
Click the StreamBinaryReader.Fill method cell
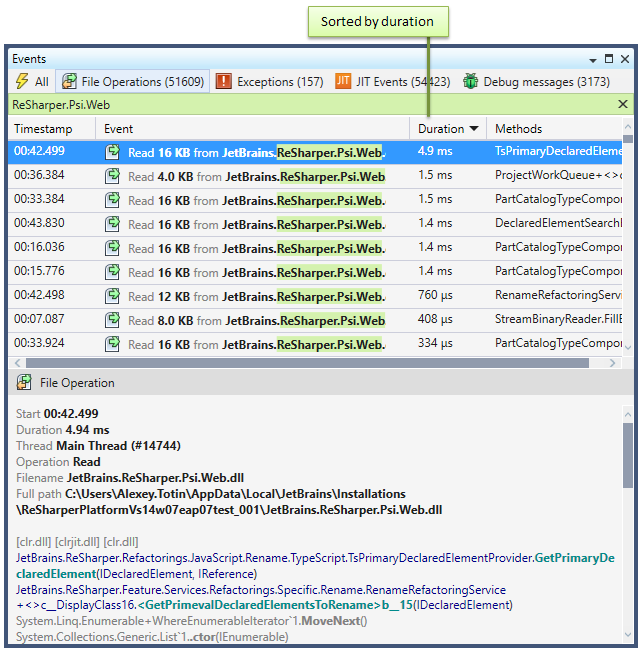click(x=558, y=319)
